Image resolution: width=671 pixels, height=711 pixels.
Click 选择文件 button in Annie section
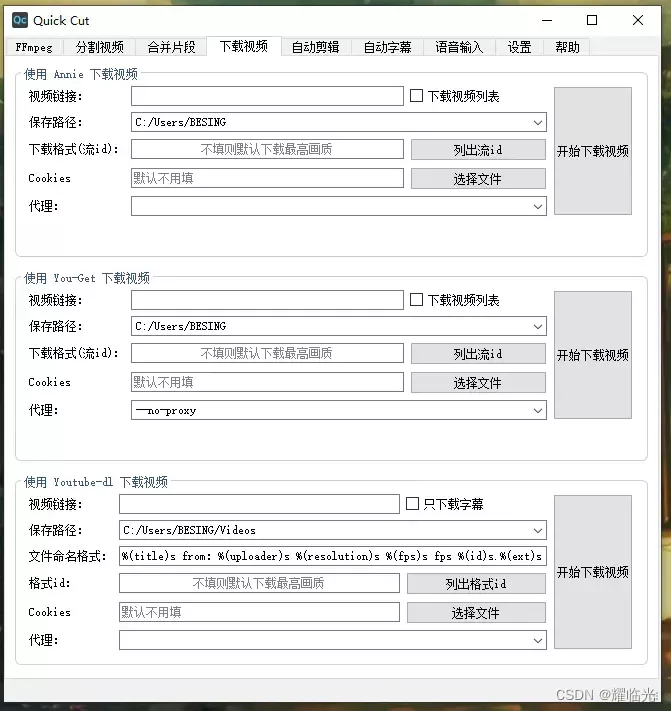478,179
